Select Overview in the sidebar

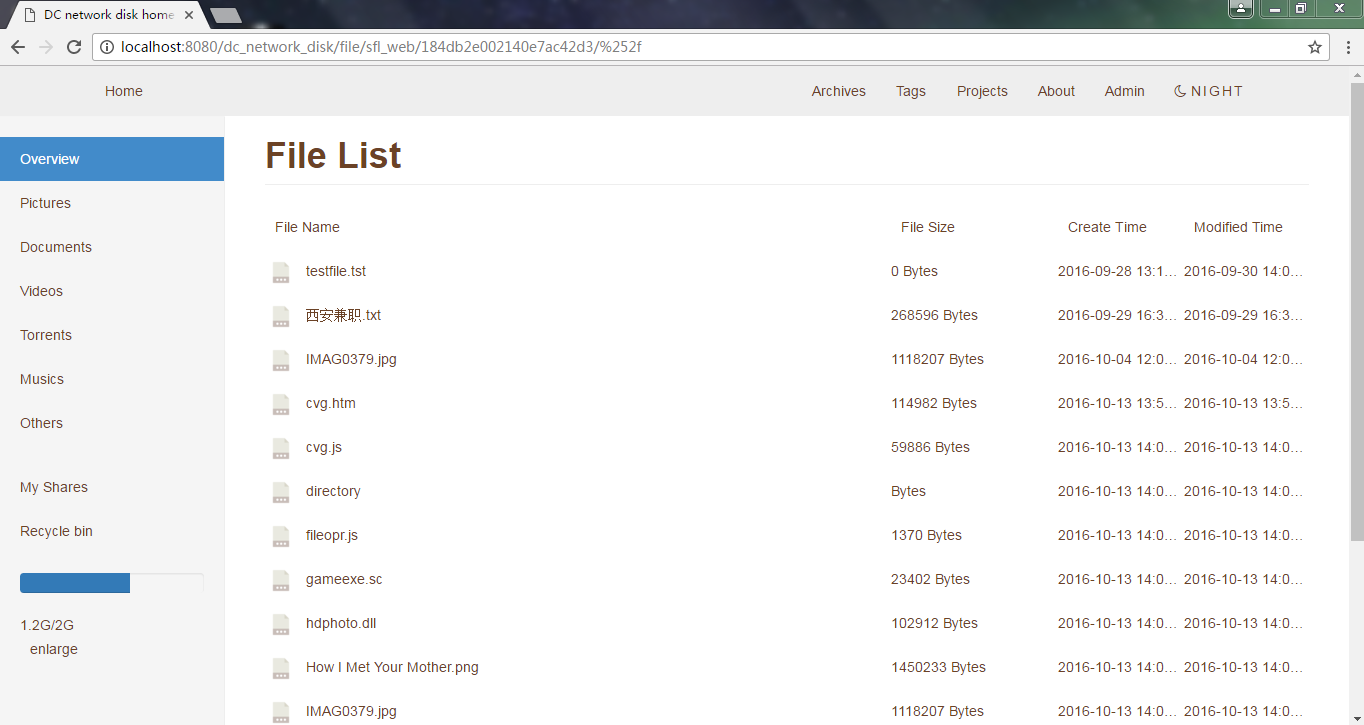click(112, 159)
